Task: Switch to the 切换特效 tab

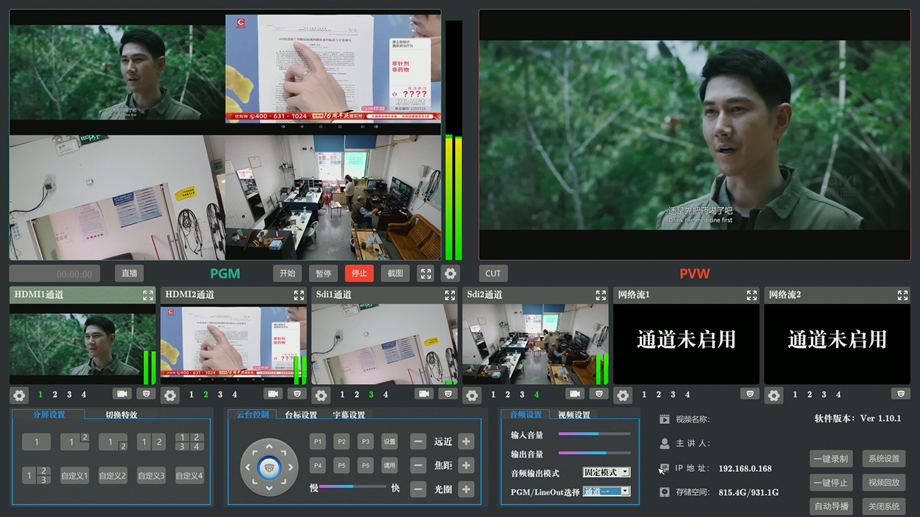Action: click(121, 415)
